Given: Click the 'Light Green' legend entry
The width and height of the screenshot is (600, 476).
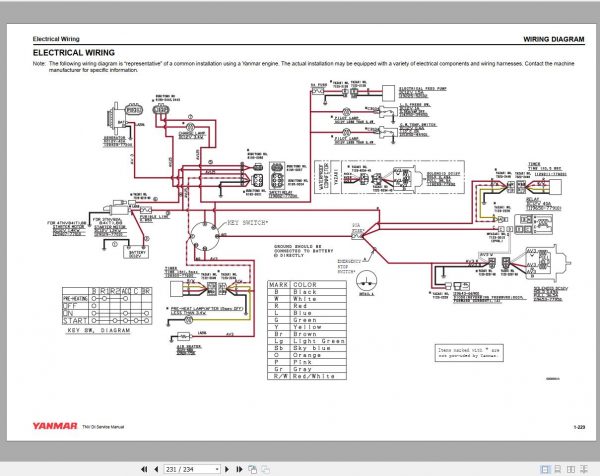Looking at the screenshot, I should coord(318,341).
